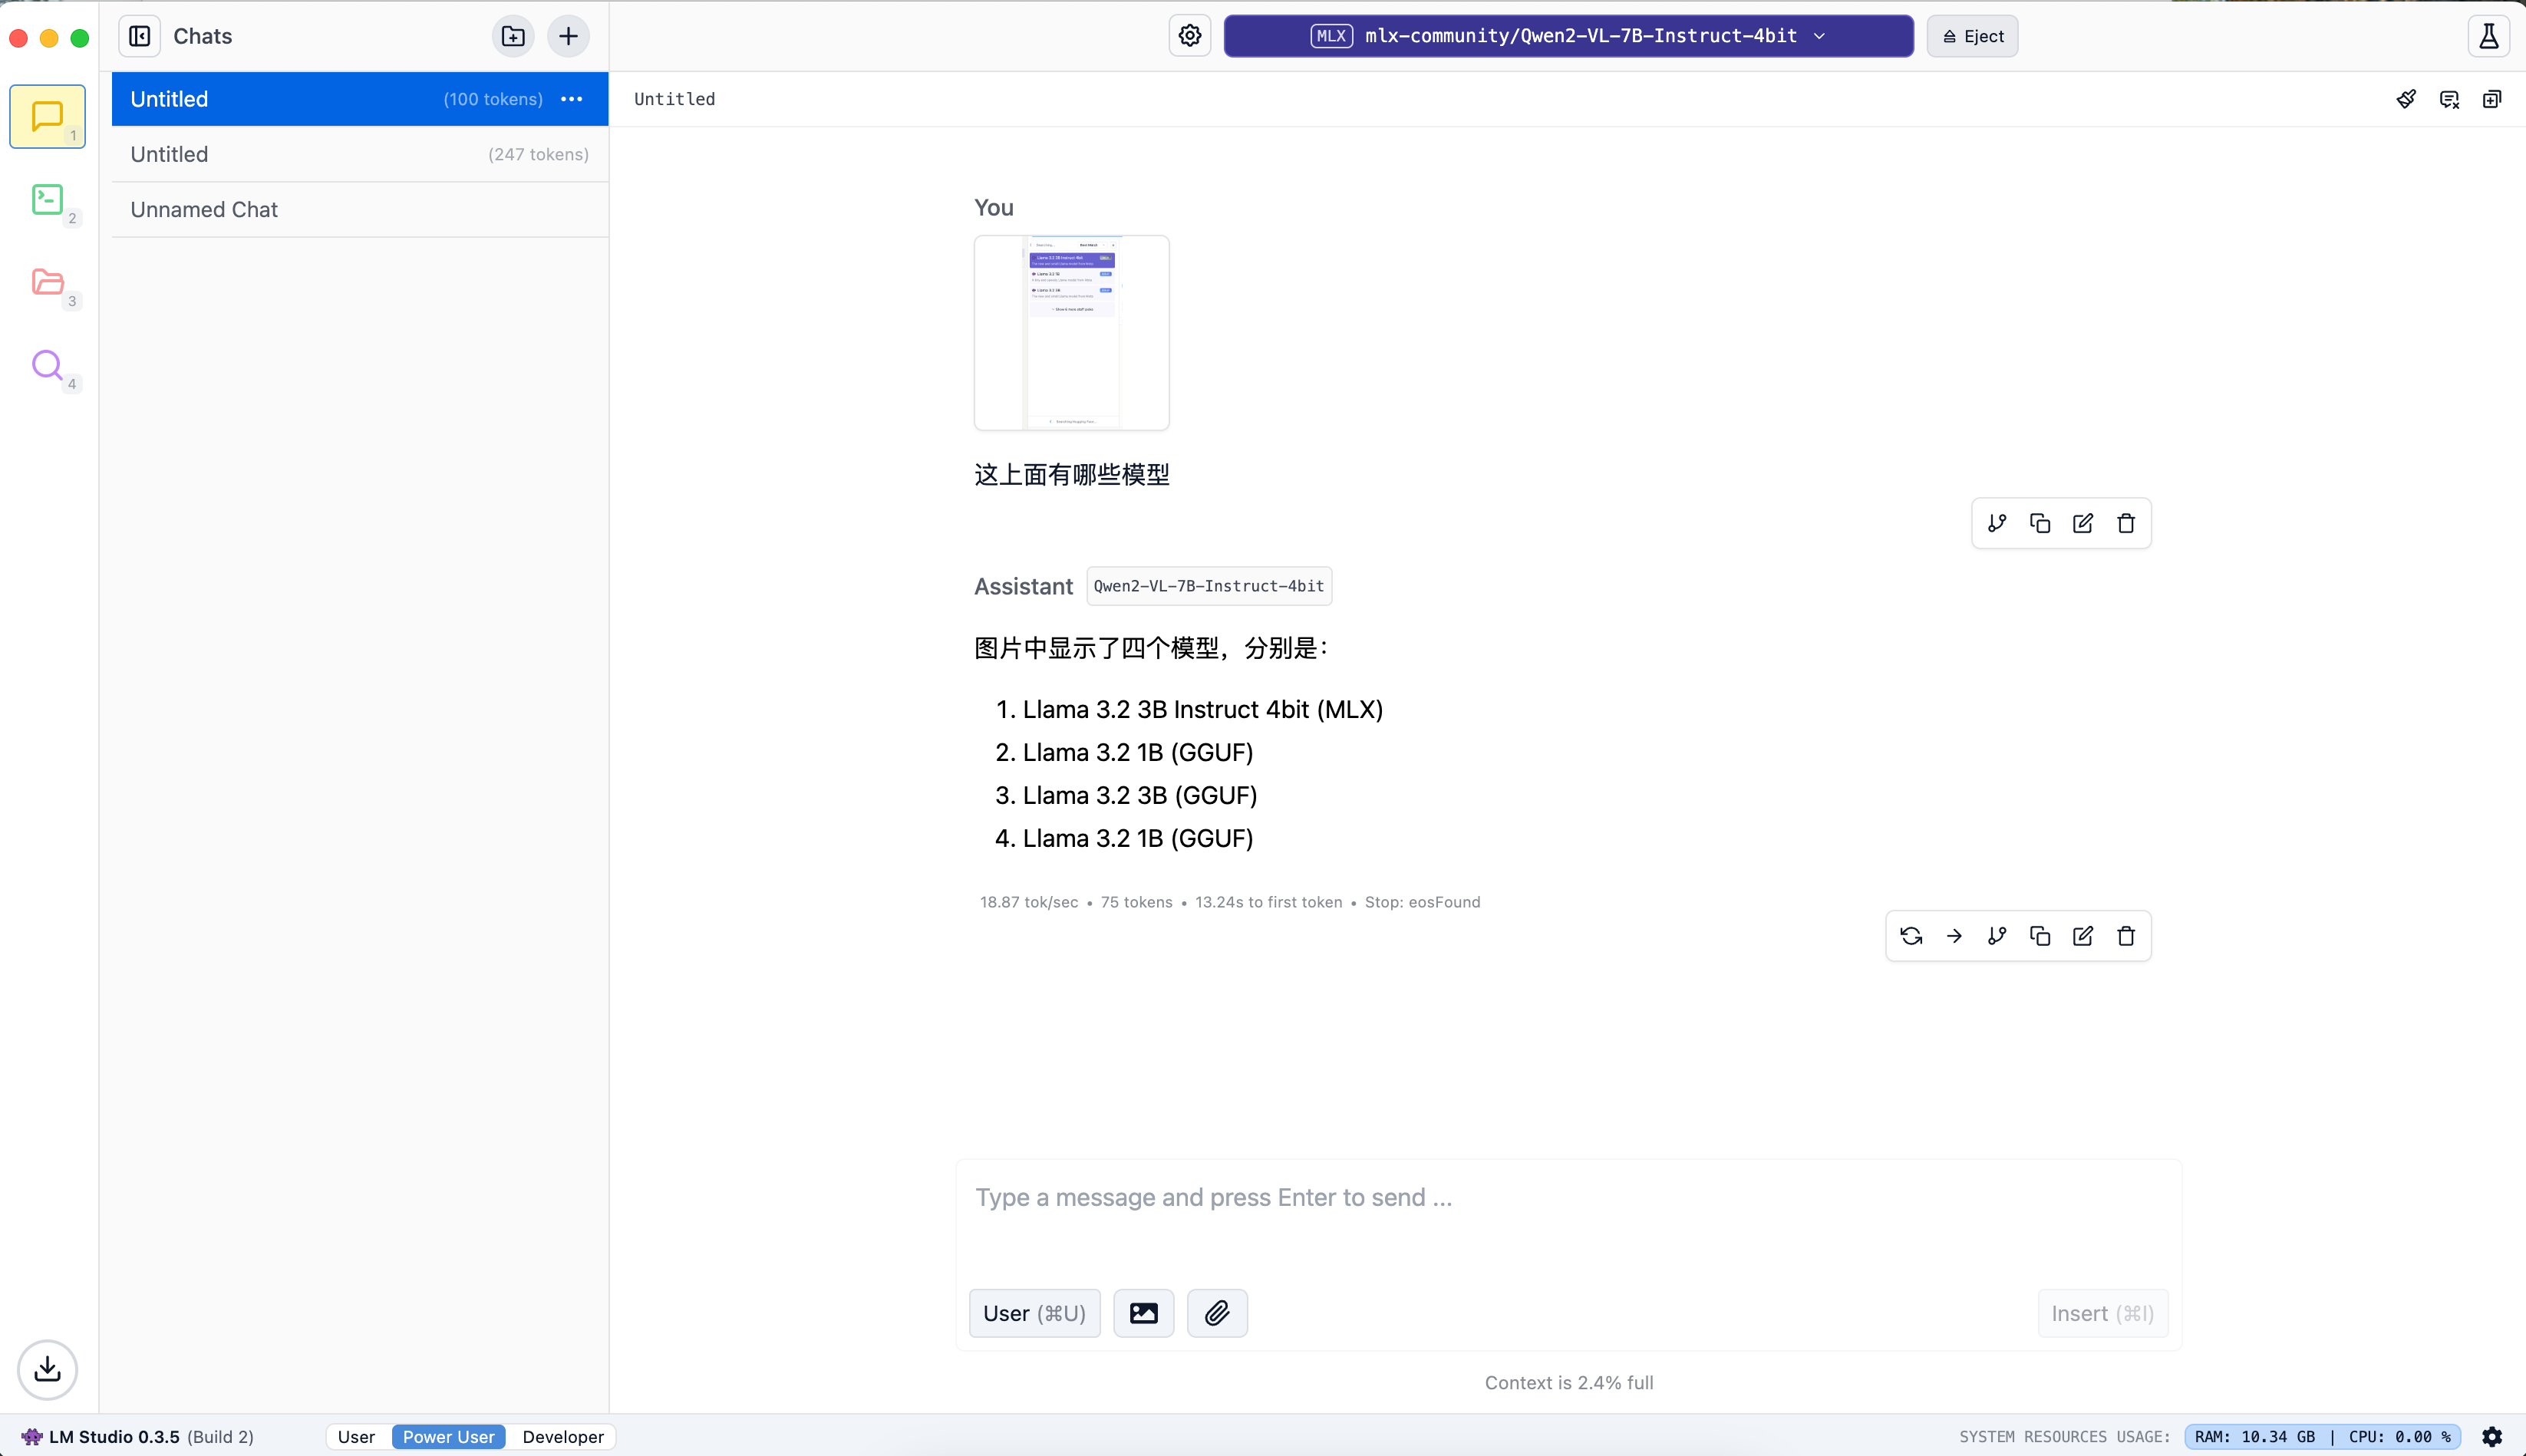This screenshot has width=2526, height=1456.
Task: Open the Developer terminal sidebar icon
Action: tap(47, 200)
